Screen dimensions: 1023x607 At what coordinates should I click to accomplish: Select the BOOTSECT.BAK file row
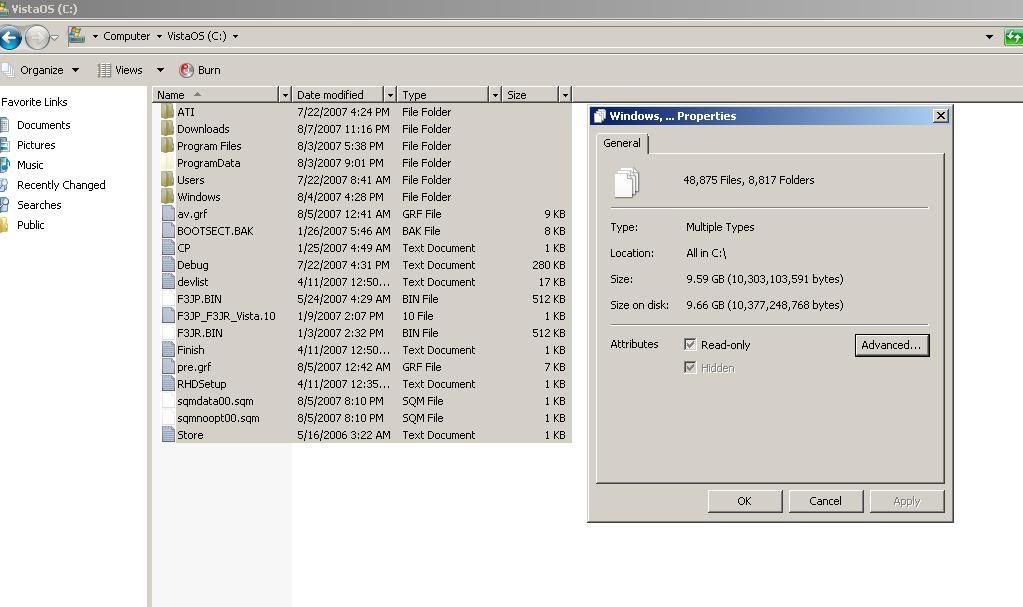click(215, 231)
